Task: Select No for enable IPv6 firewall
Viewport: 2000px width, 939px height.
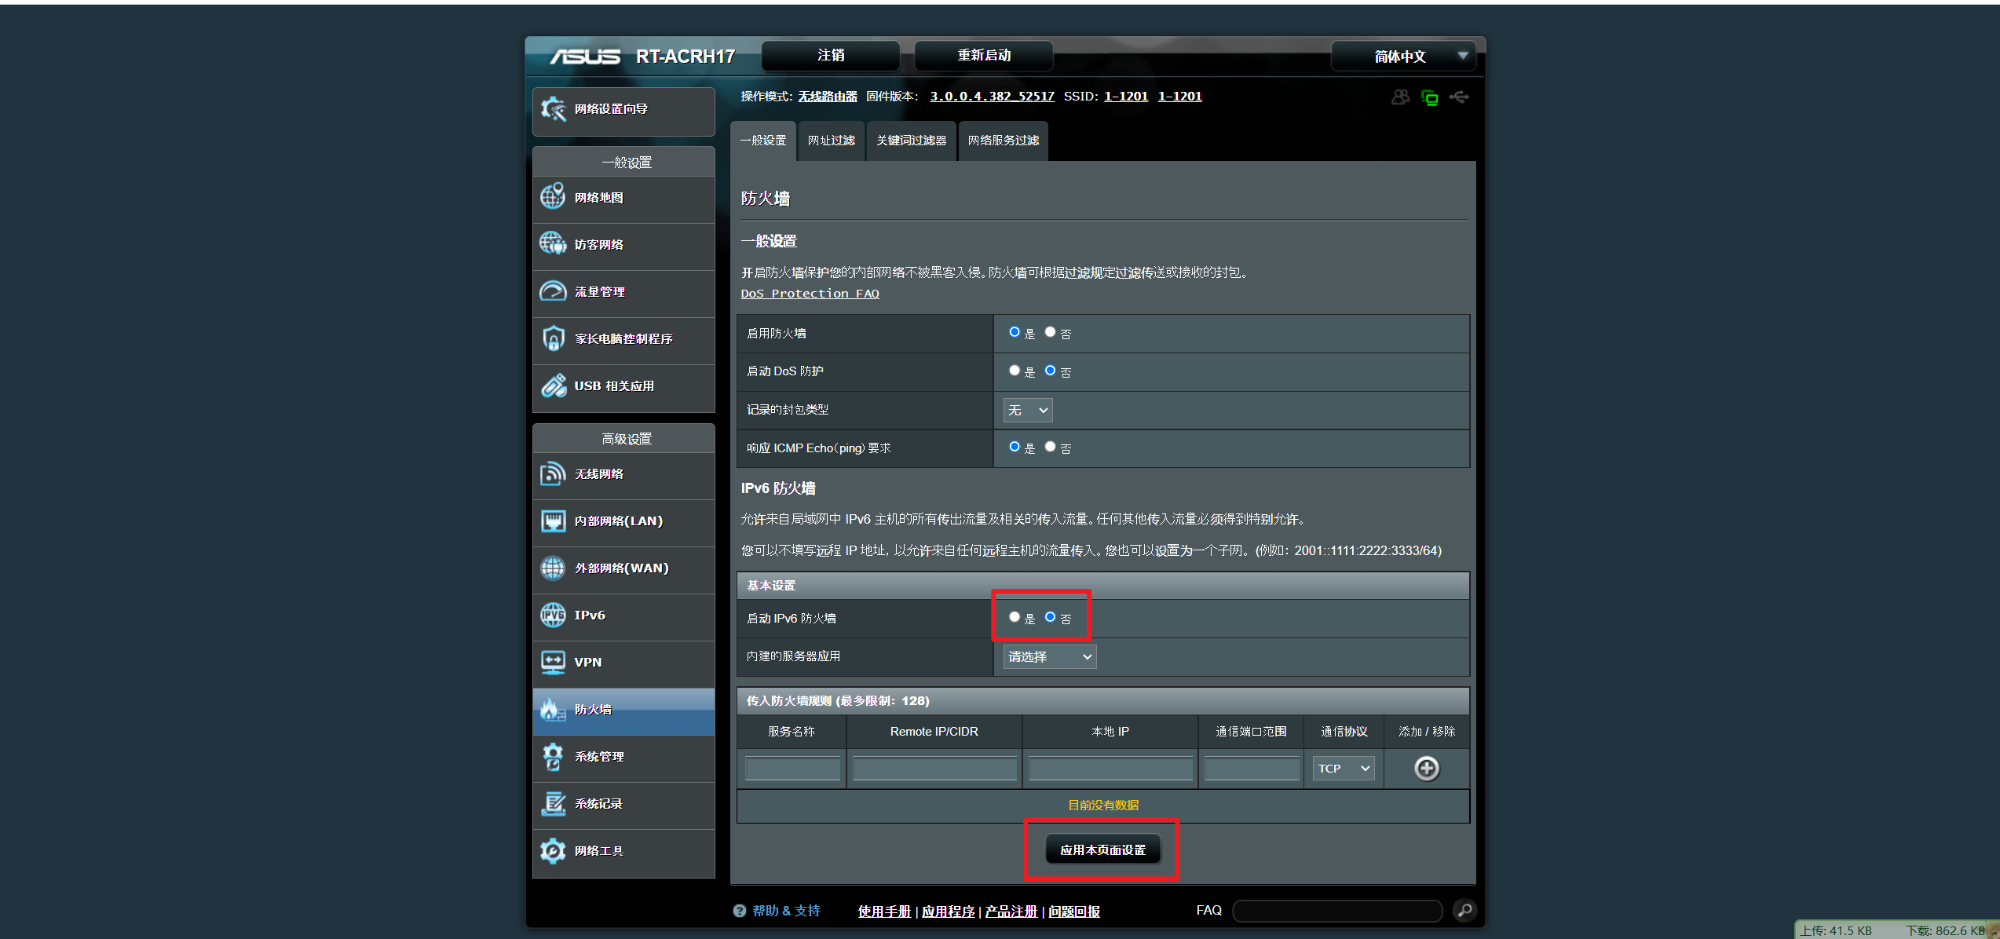Action: (1050, 617)
